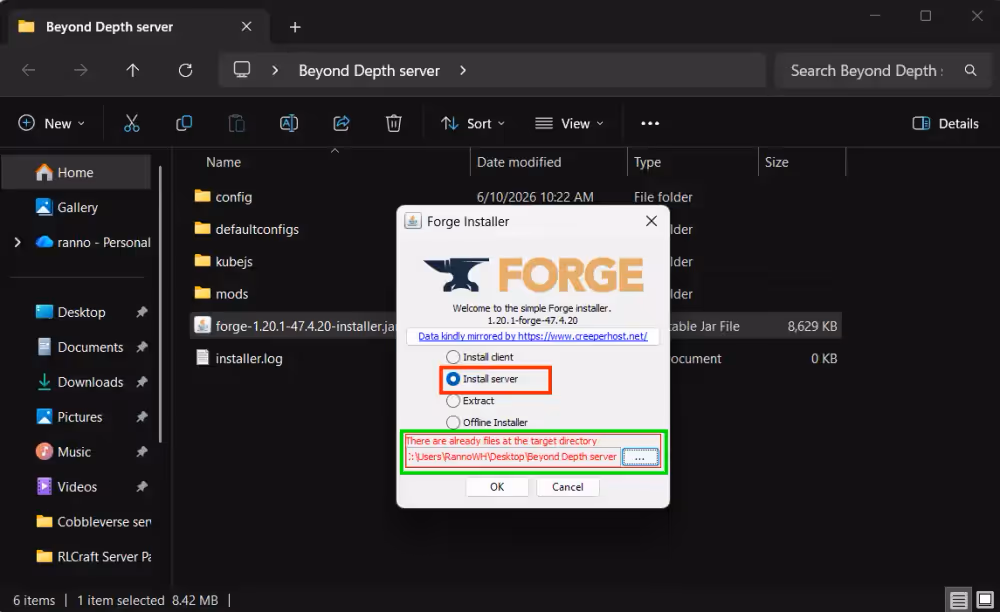
Task: Open the View dropdown menu
Action: (x=569, y=123)
